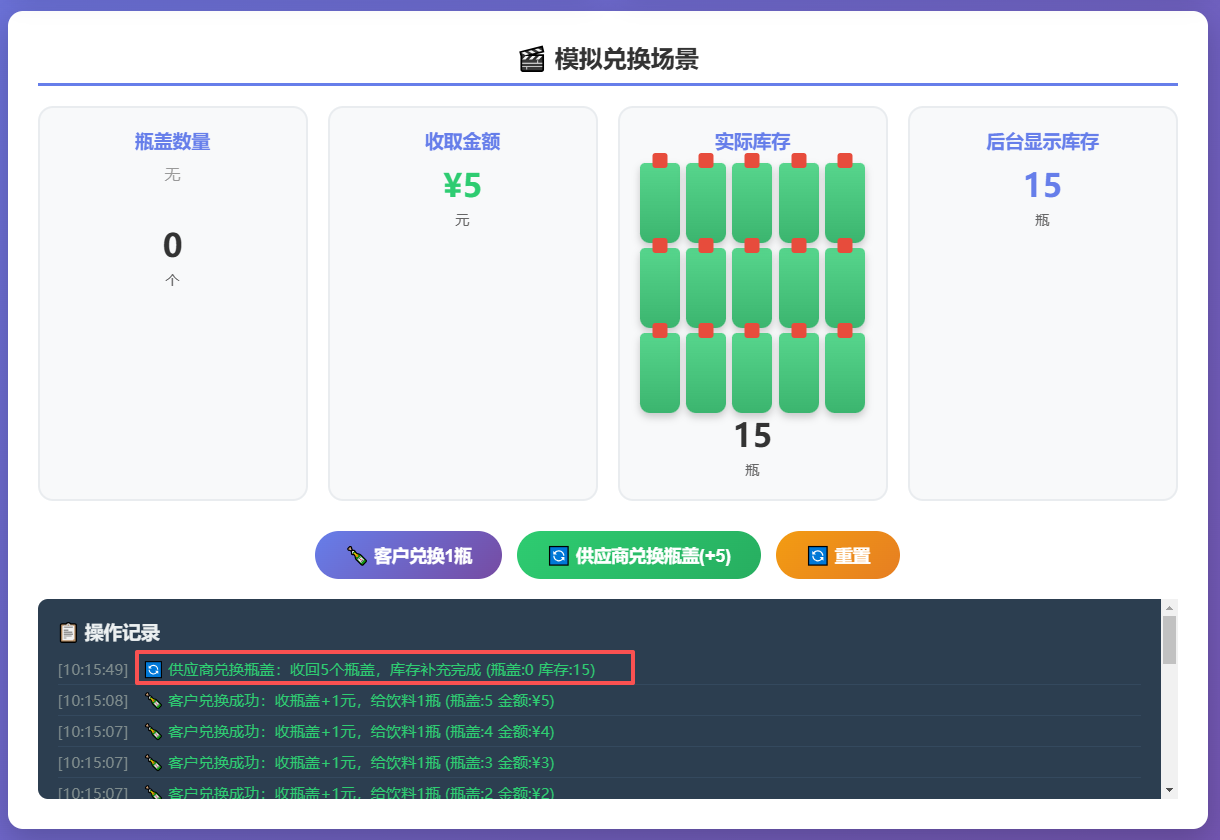Reset the simulation with 重置 button

point(838,555)
